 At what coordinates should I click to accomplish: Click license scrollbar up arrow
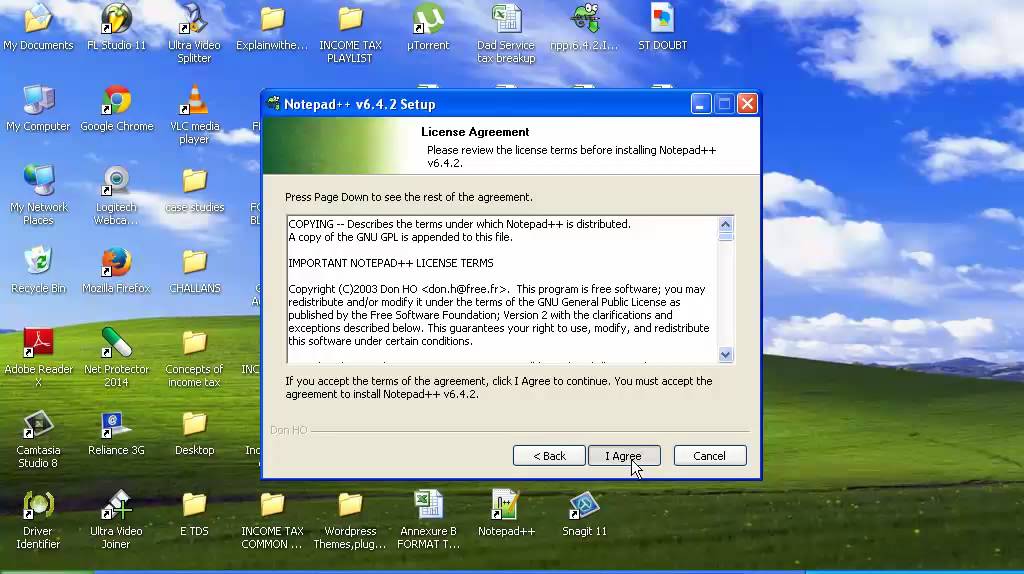[725, 224]
